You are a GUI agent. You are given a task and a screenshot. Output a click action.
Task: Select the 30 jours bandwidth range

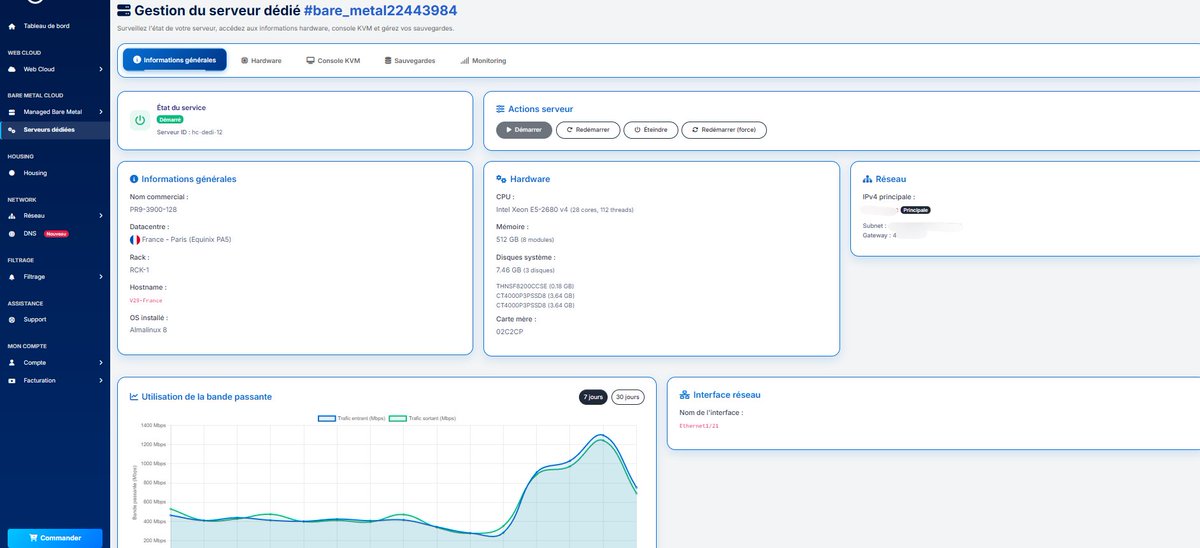click(628, 397)
